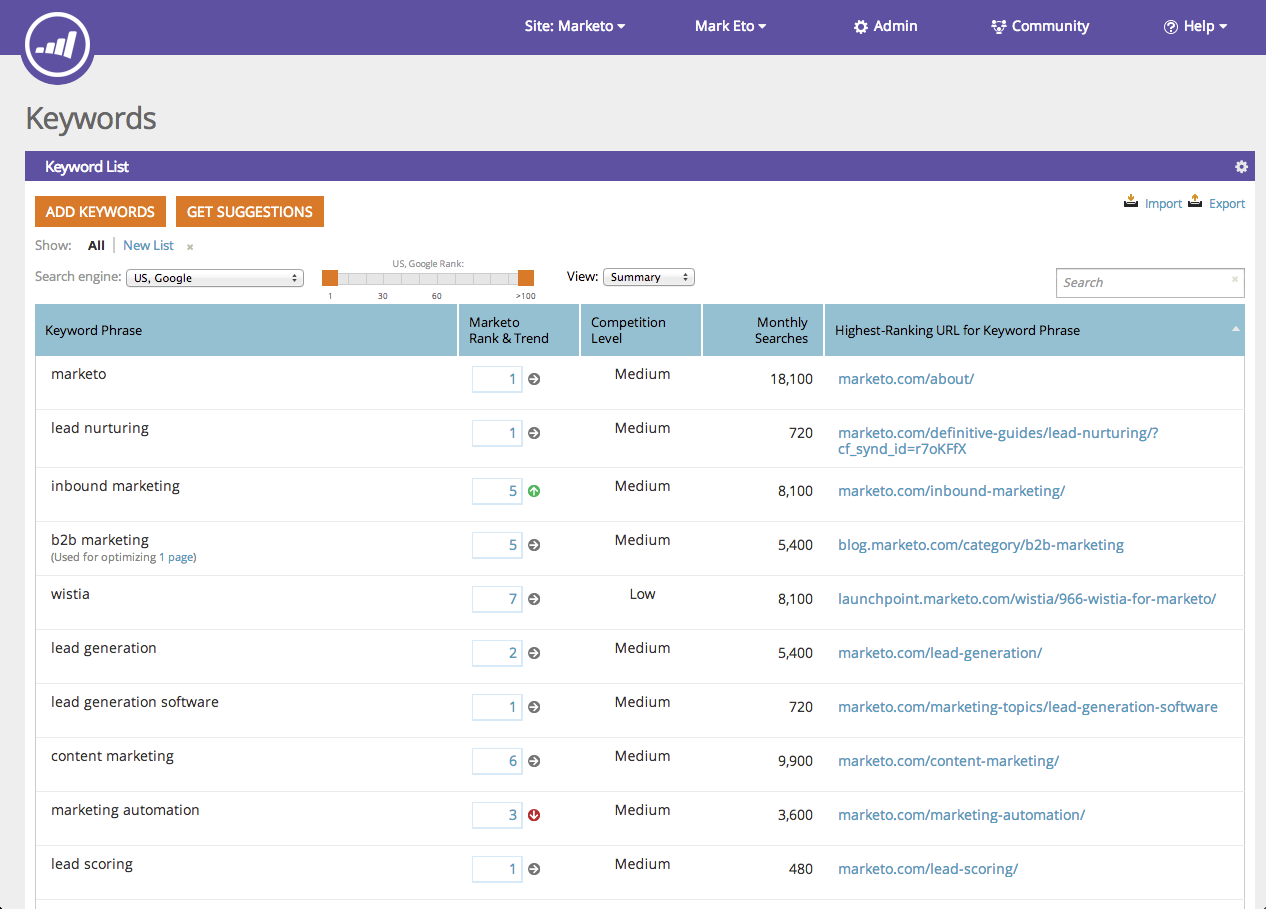1266x909 pixels.
Task: Open the Help menu
Action: (x=1195, y=26)
